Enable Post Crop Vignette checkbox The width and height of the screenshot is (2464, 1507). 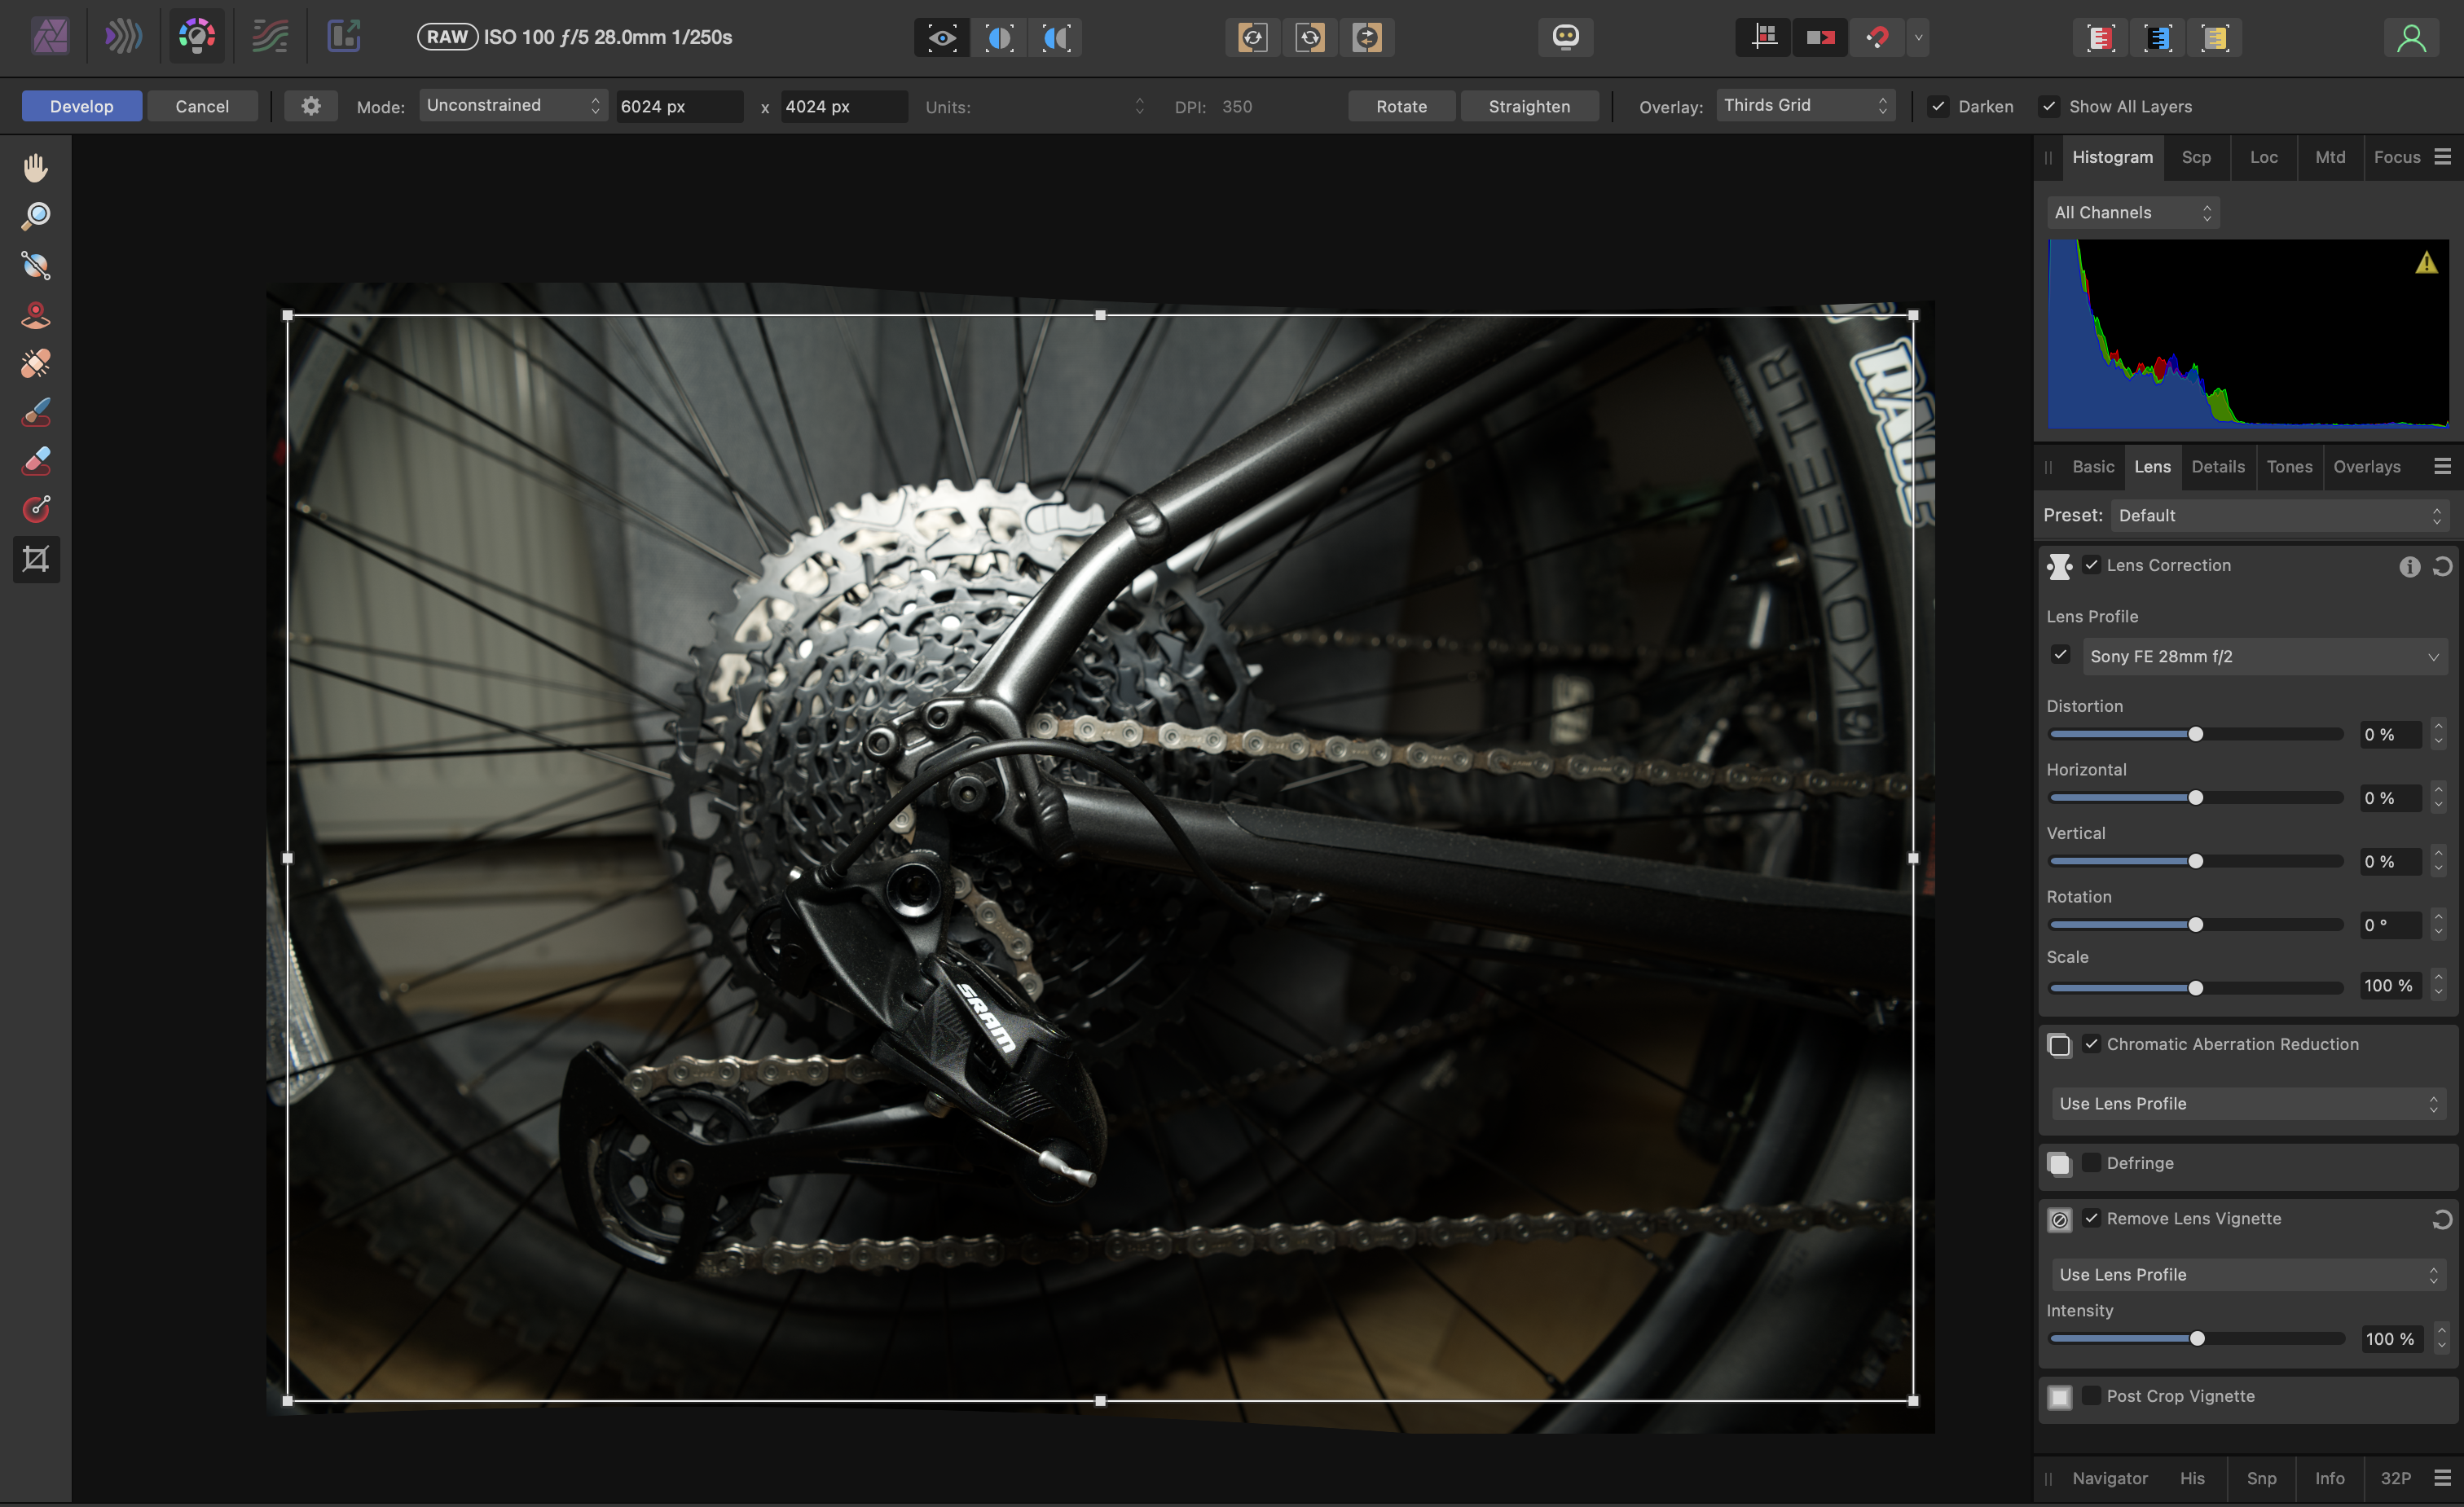coord(2091,1396)
